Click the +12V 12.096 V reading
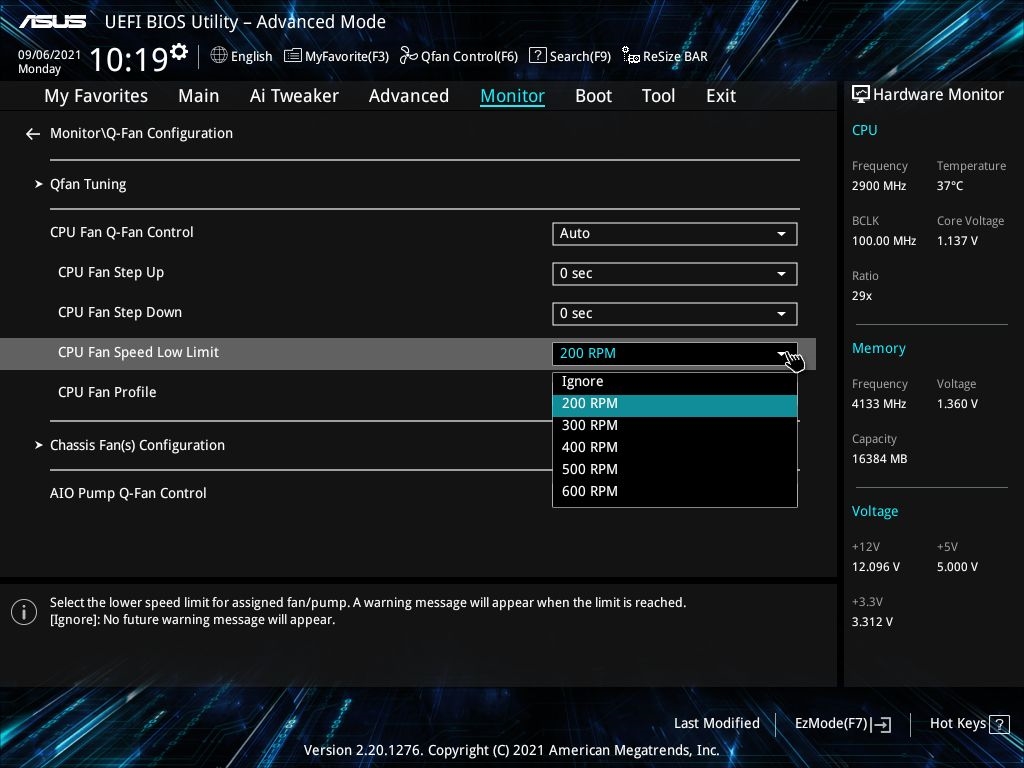Screen dimensions: 1024x768 876,567
